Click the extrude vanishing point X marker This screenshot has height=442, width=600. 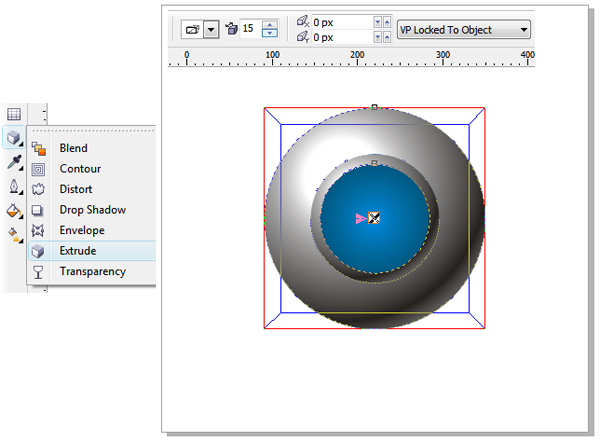[374, 218]
